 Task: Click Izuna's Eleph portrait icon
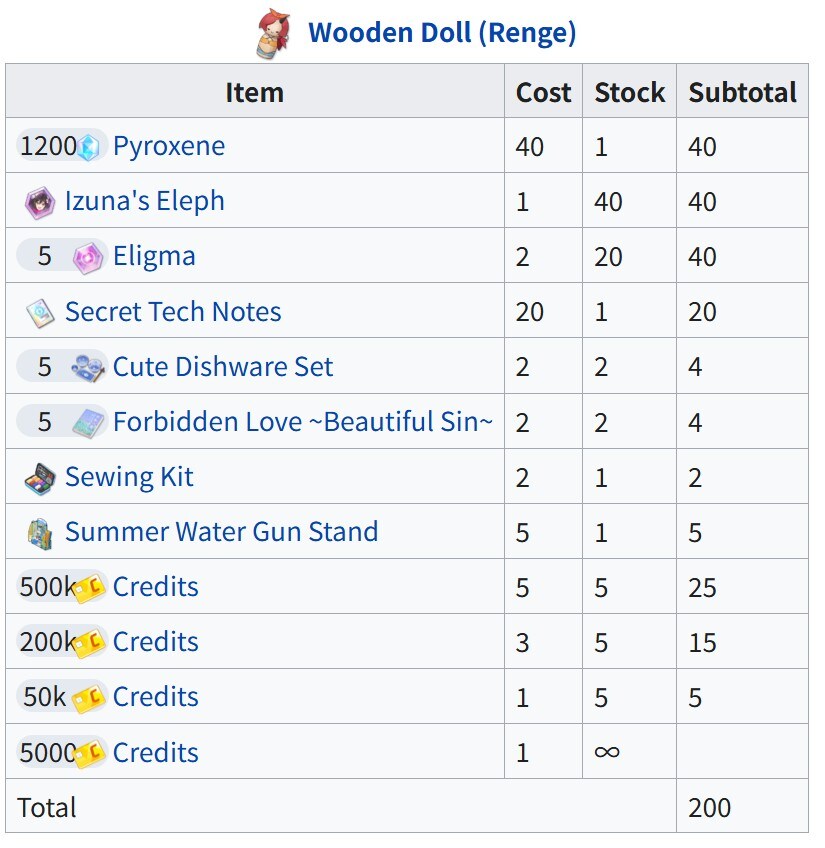tap(40, 202)
